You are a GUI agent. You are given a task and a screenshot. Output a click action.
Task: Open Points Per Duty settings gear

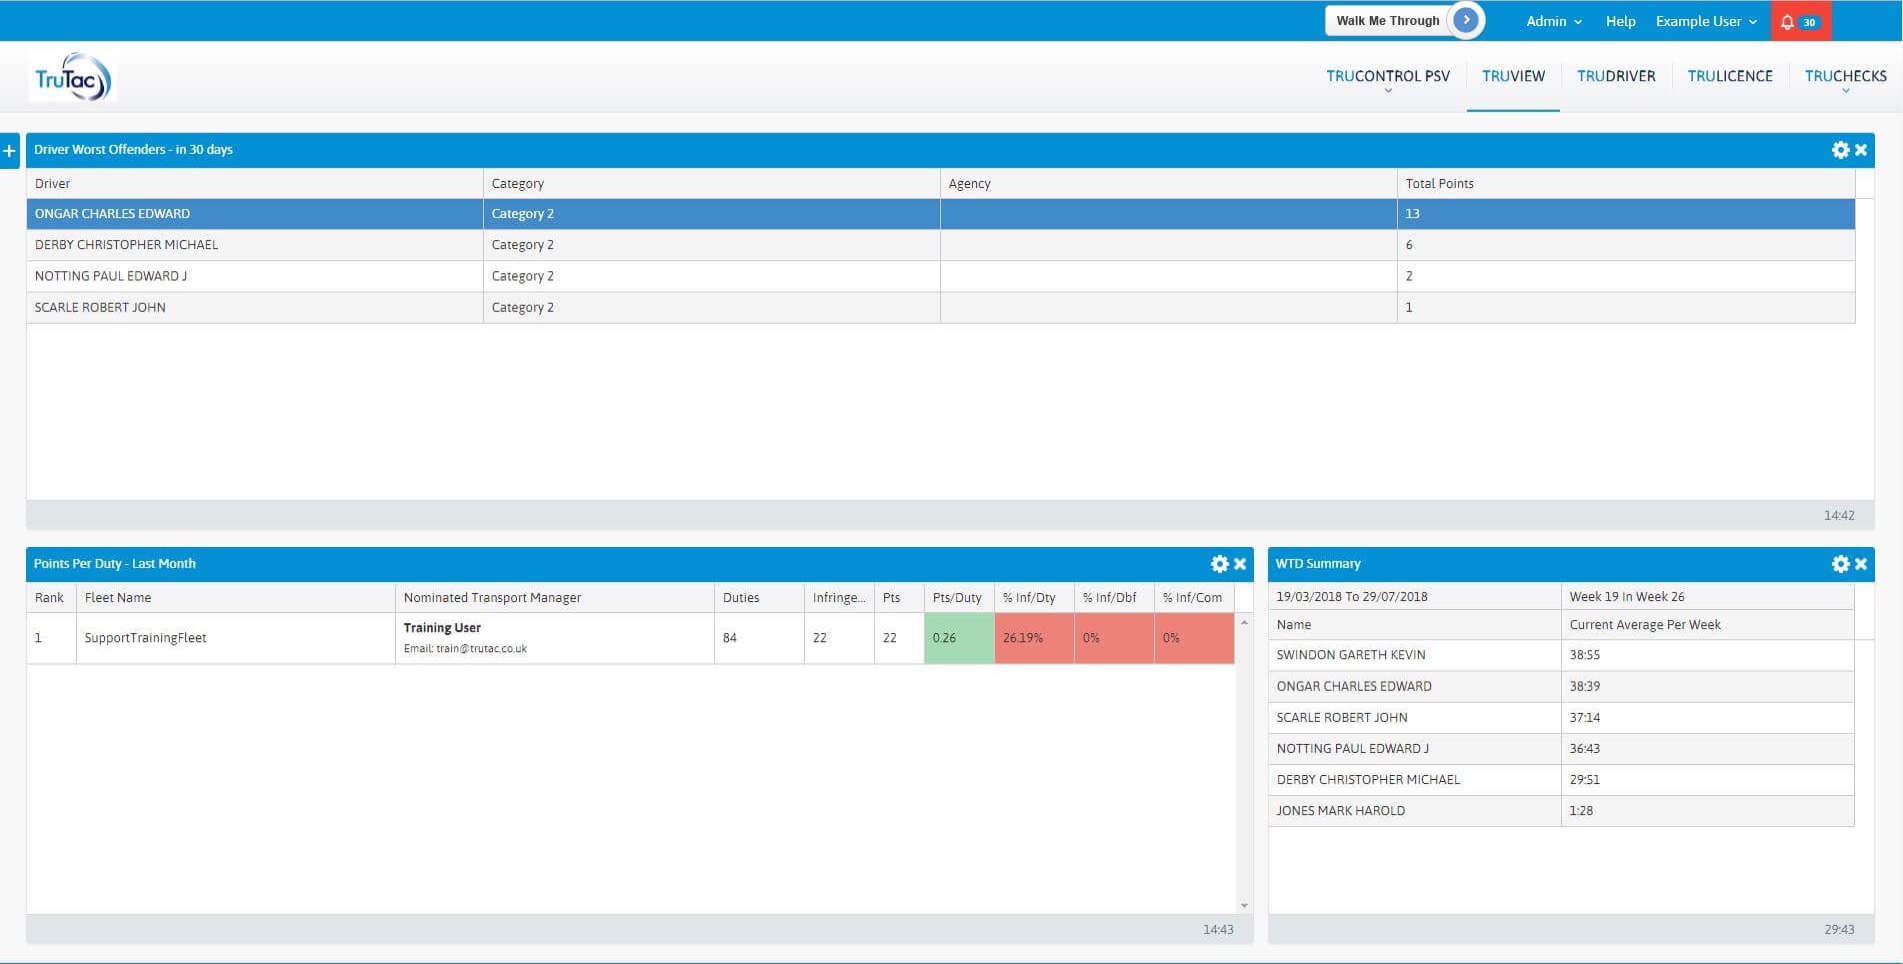click(1219, 564)
